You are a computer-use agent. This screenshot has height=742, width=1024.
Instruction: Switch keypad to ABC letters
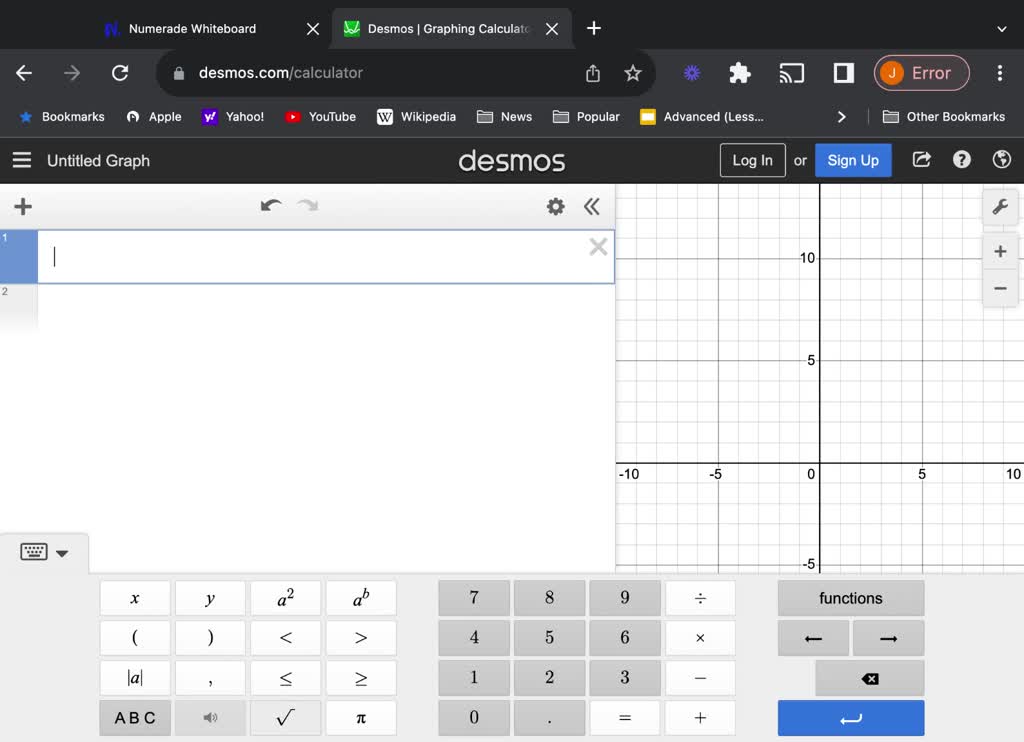[135, 718]
